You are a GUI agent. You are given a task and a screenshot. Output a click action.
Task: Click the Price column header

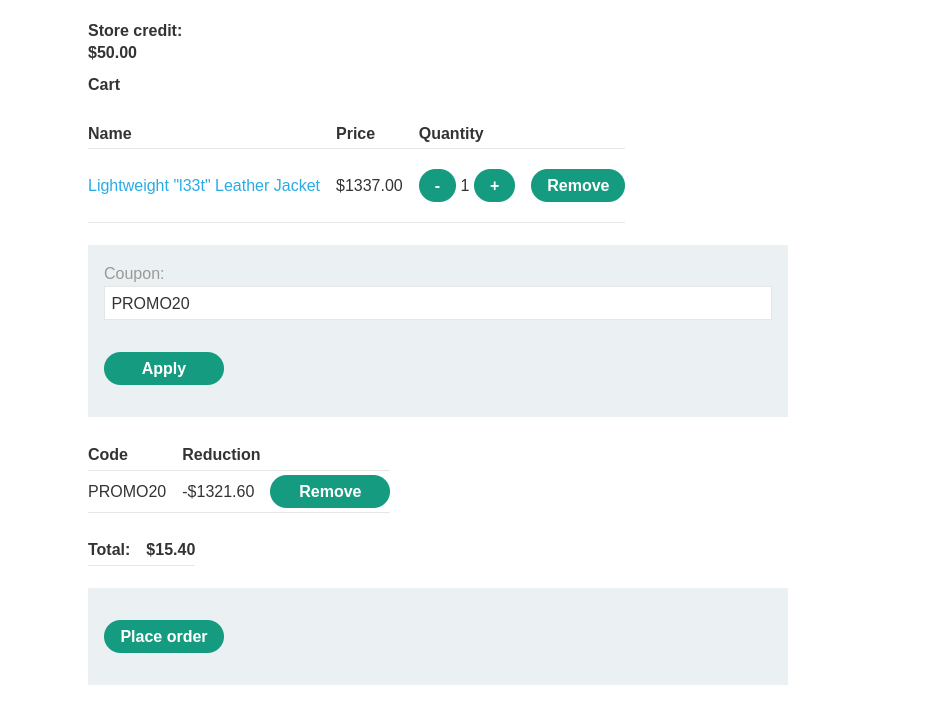[x=355, y=134]
